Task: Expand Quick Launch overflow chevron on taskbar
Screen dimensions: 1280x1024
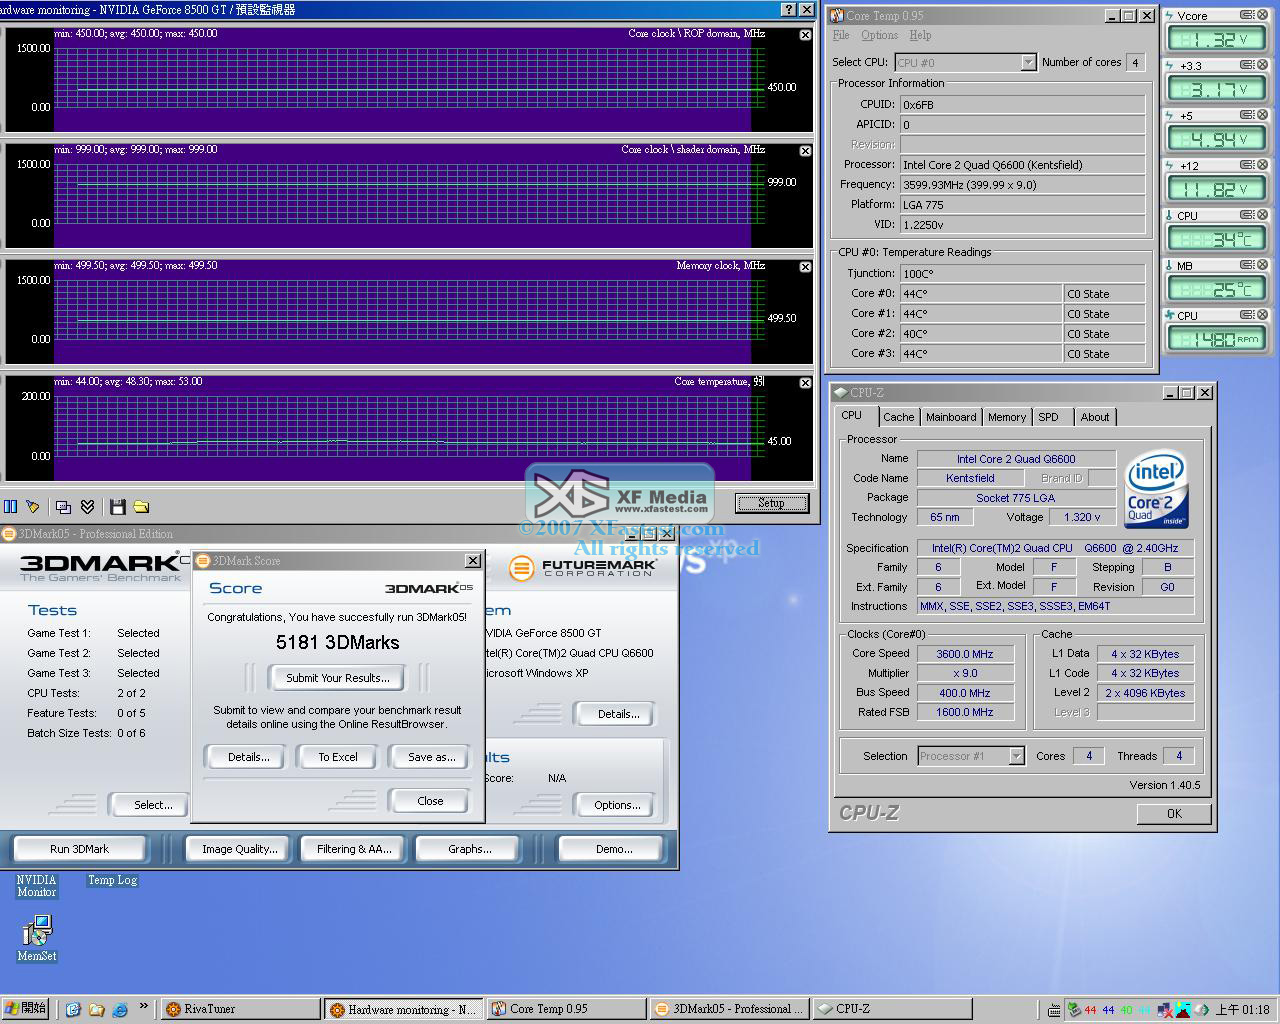Action: tap(143, 1007)
